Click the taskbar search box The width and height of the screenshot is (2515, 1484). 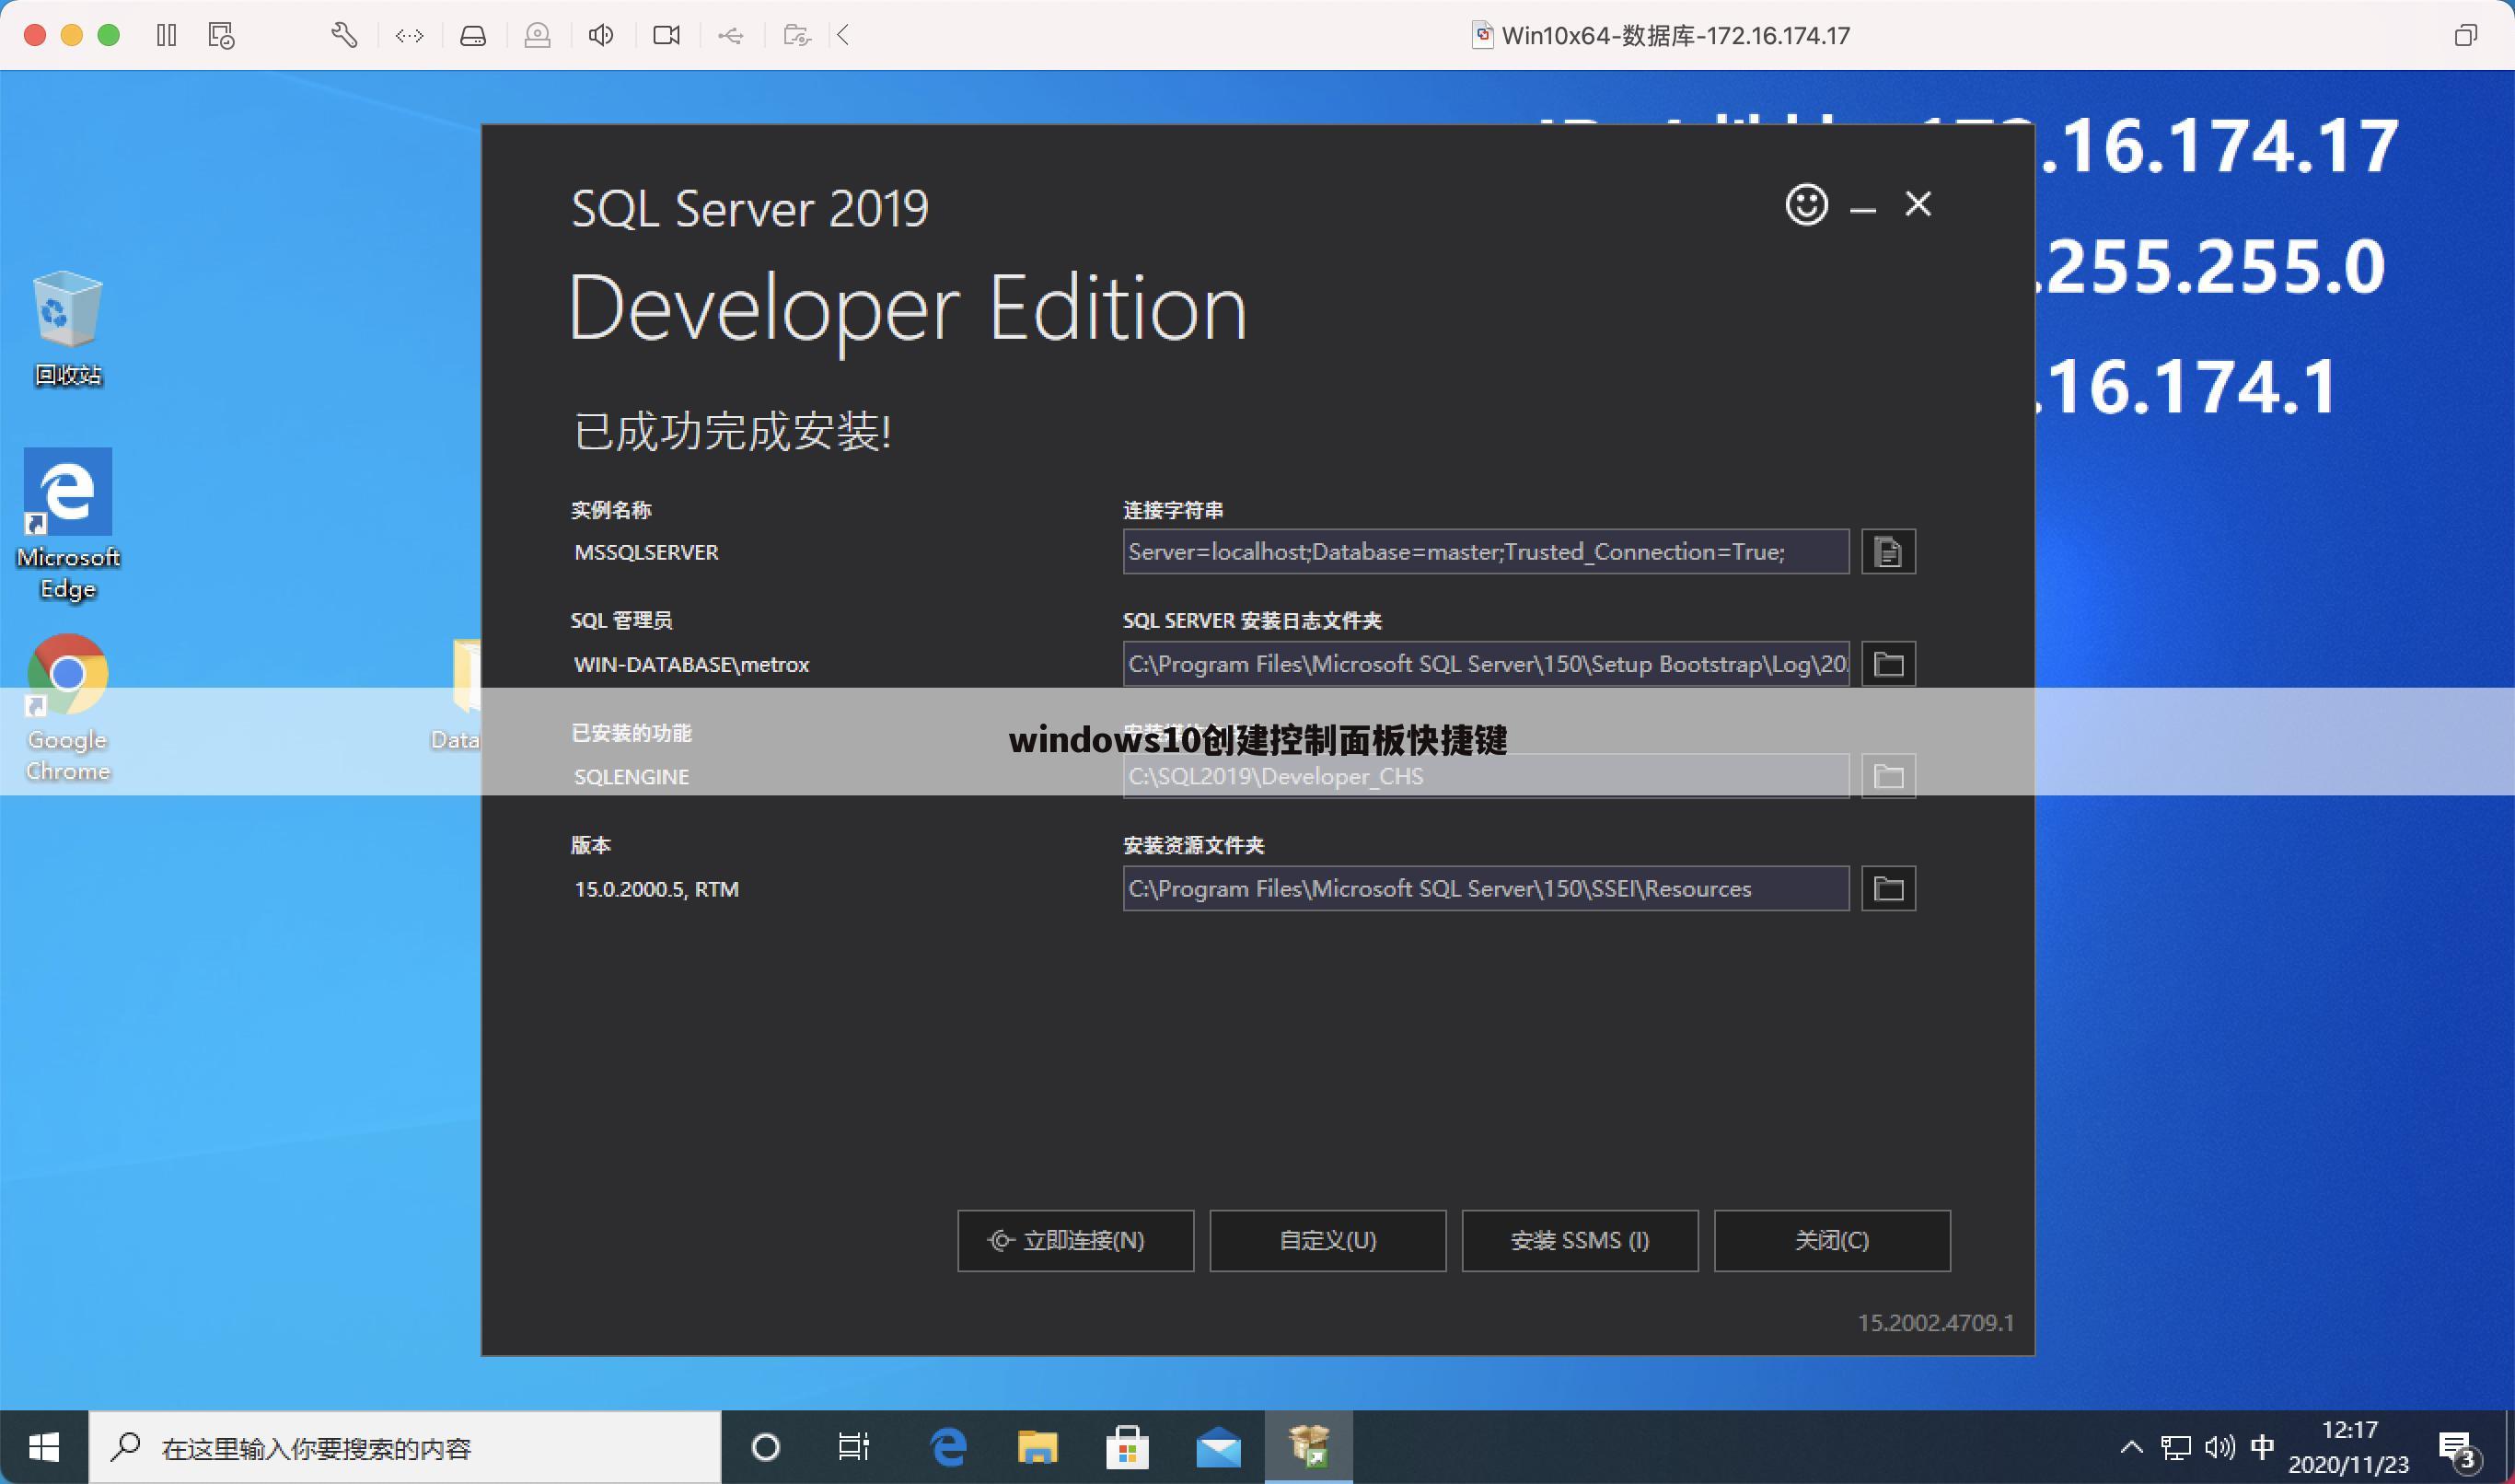(x=405, y=1448)
